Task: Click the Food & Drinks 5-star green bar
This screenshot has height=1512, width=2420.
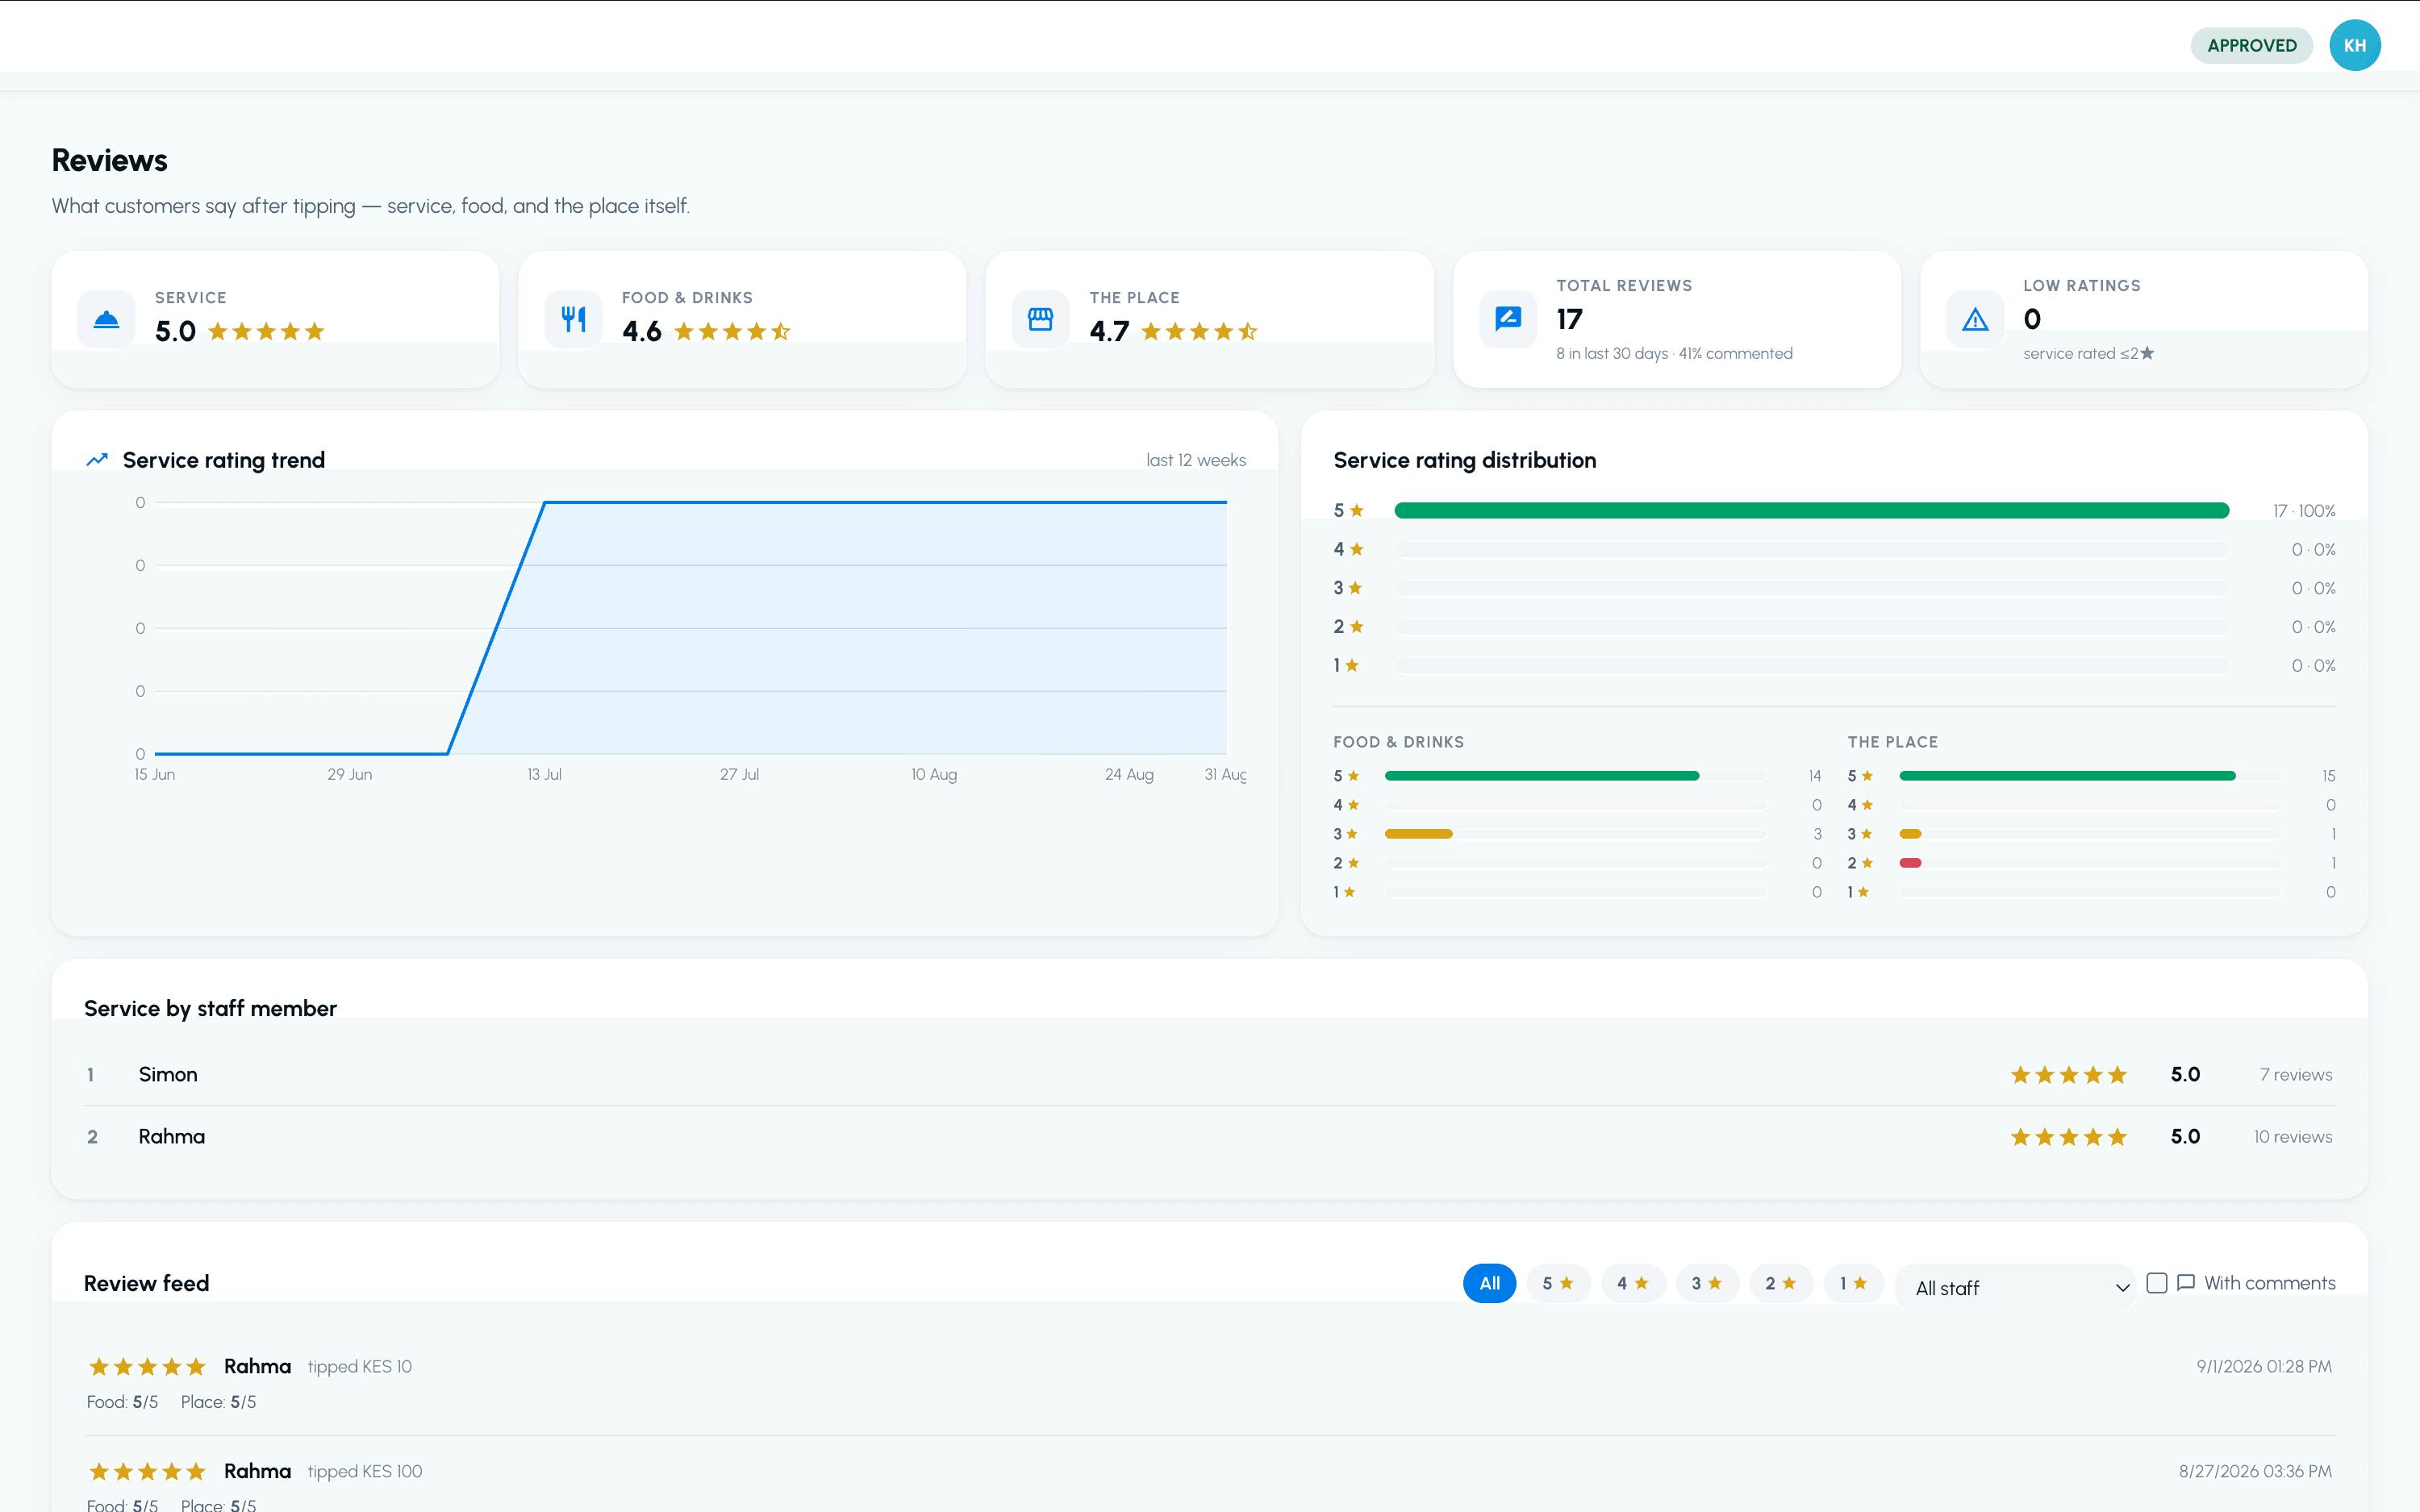Action: click(x=1541, y=776)
